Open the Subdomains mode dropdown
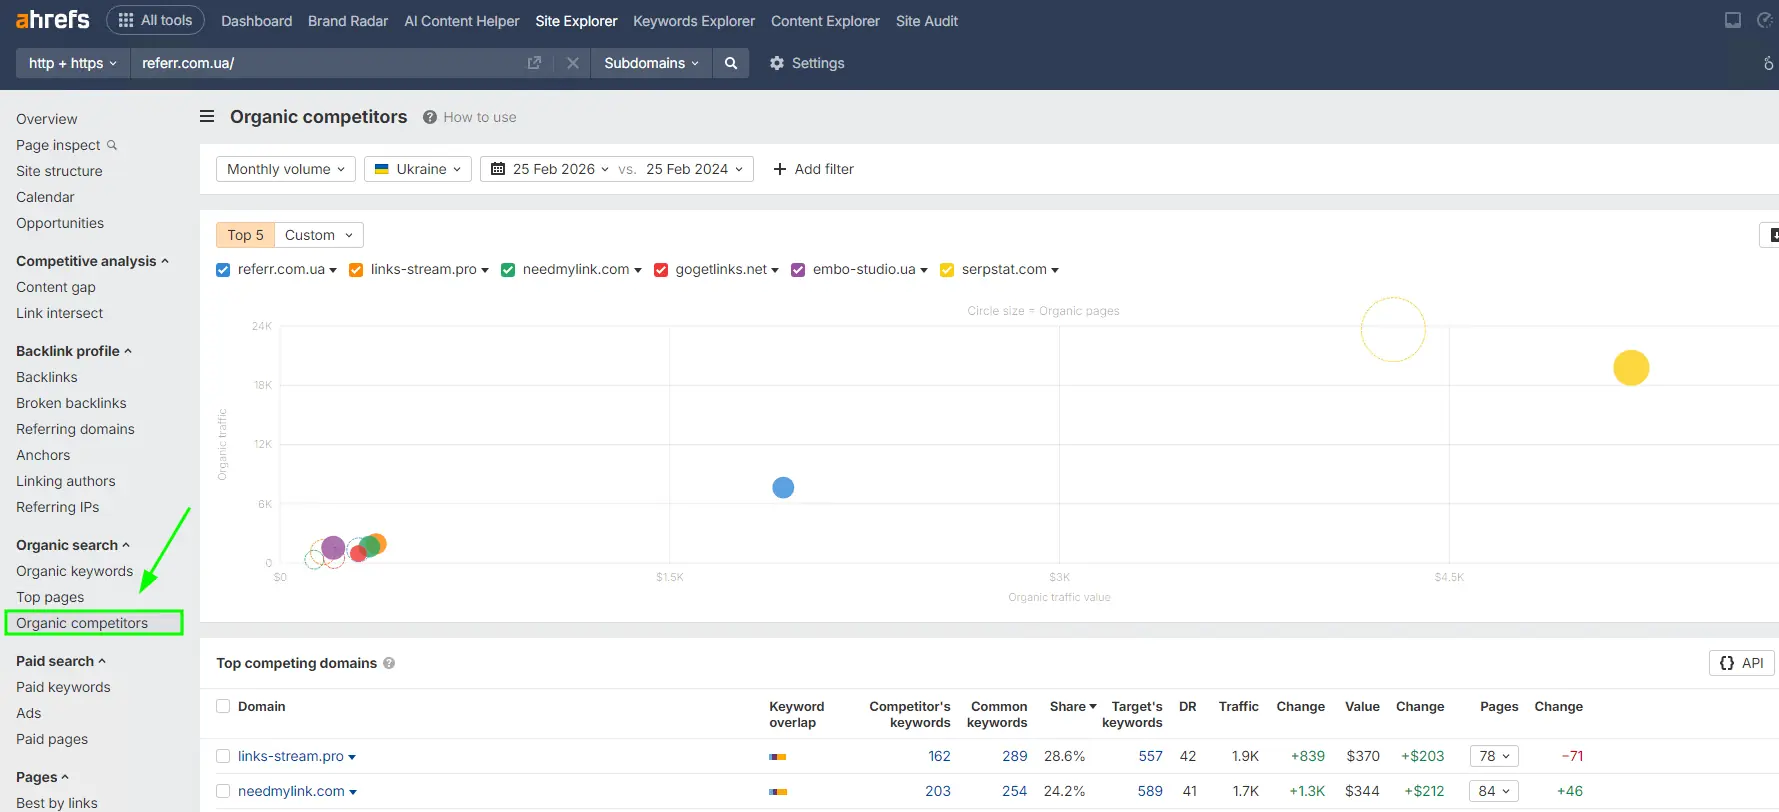 pos(651,63)
